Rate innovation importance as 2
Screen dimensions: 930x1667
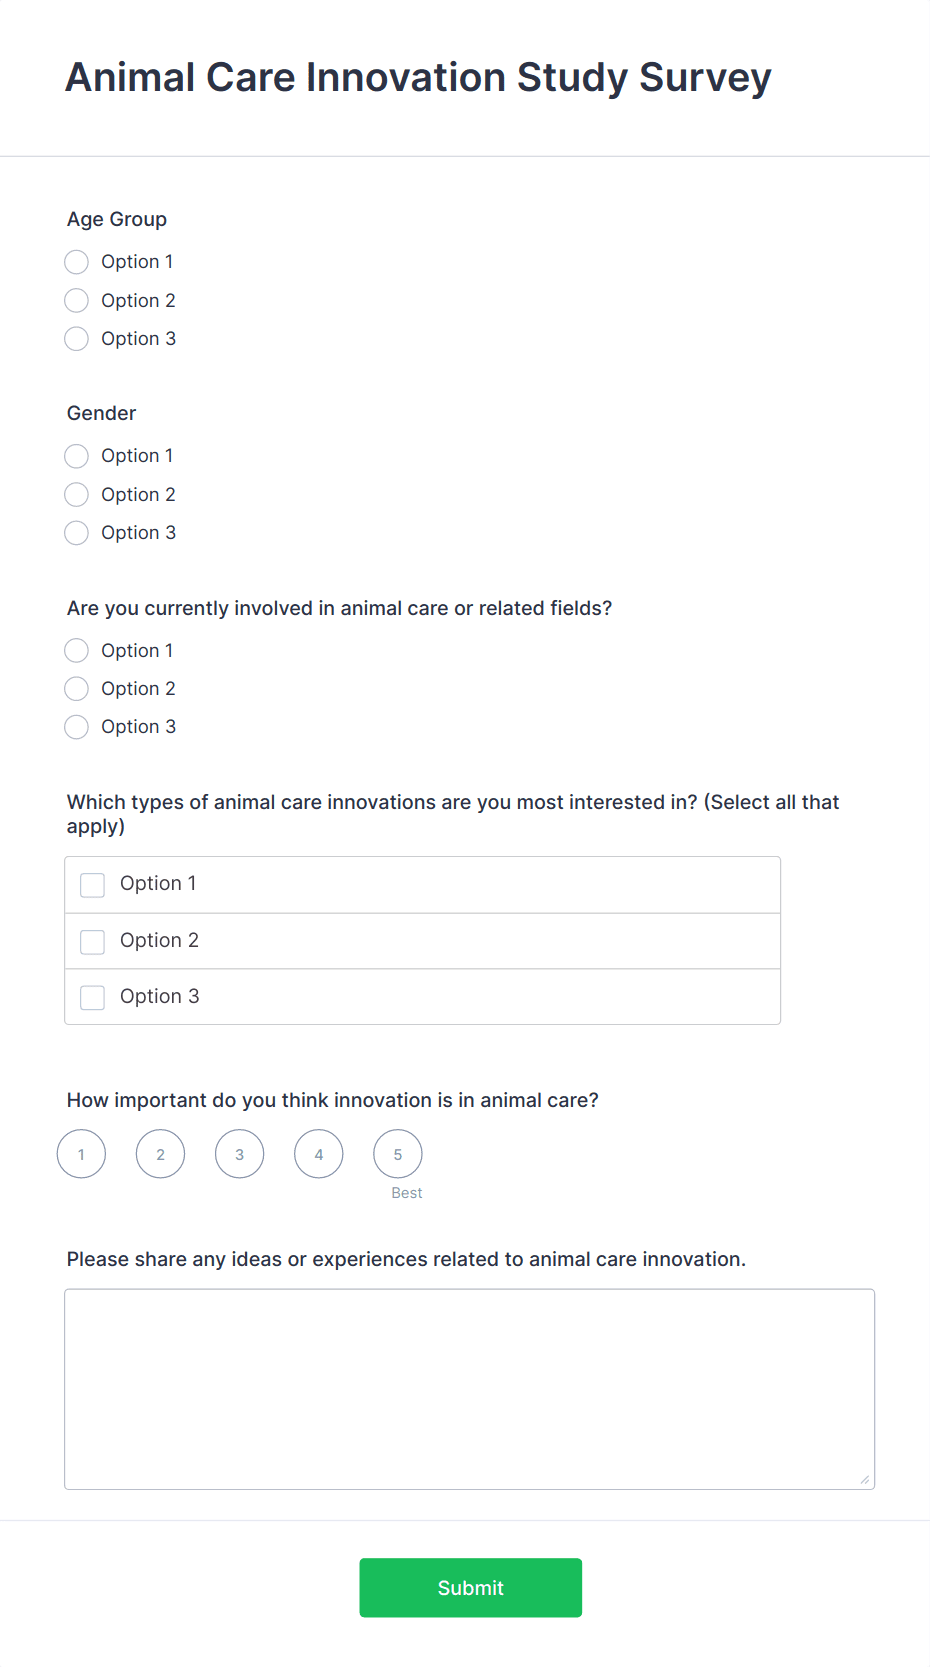(x=160, y=1154)
